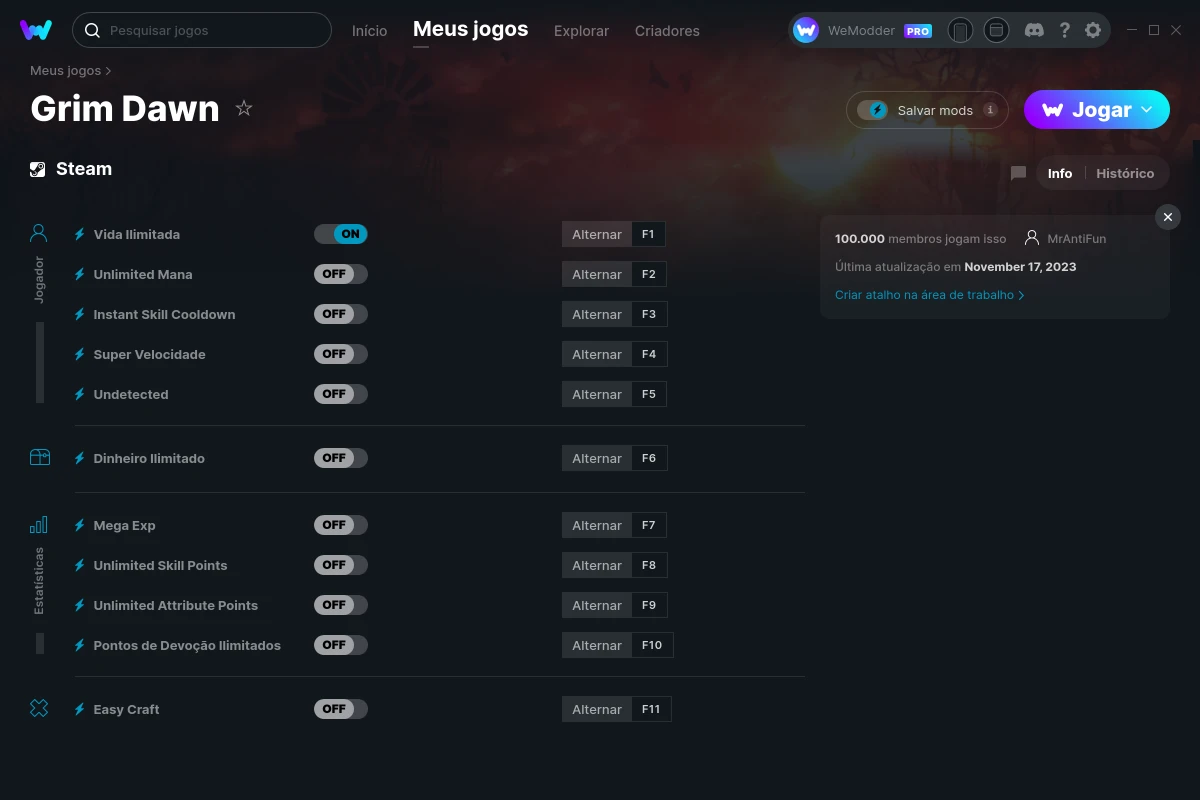Click the Steam platform icon
This screenshot has width=1200, height=800.
tap(38, 169)
